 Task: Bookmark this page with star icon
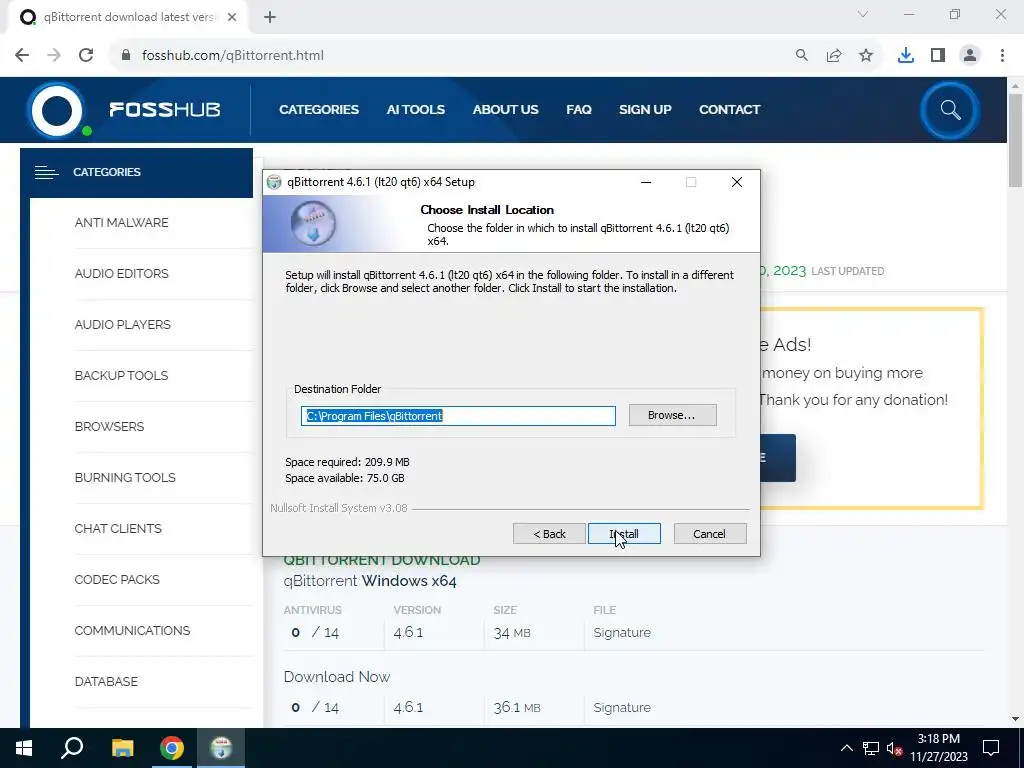click(865, 56)
